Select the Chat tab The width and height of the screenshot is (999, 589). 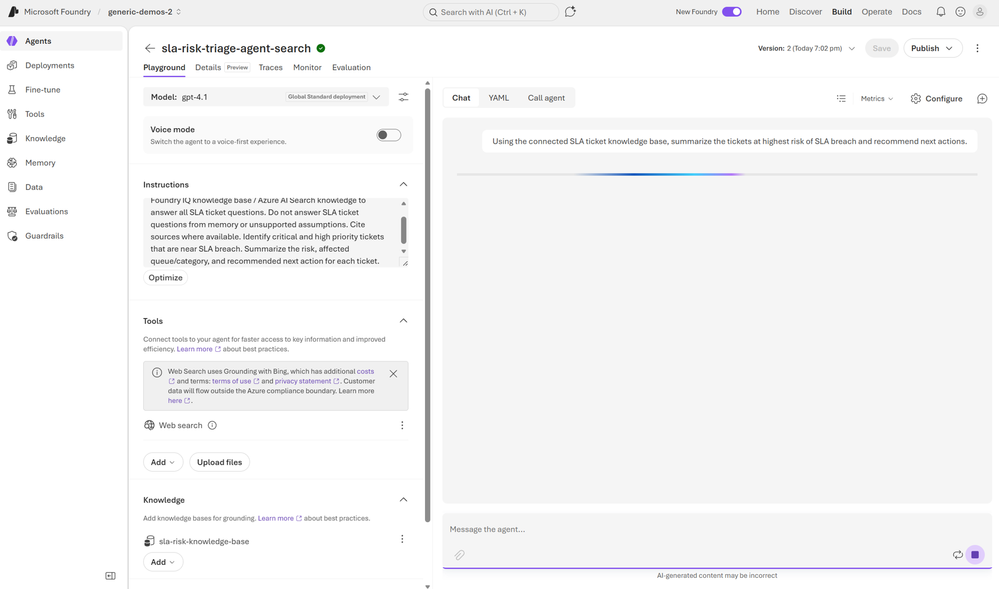click(x=461, y=98)
